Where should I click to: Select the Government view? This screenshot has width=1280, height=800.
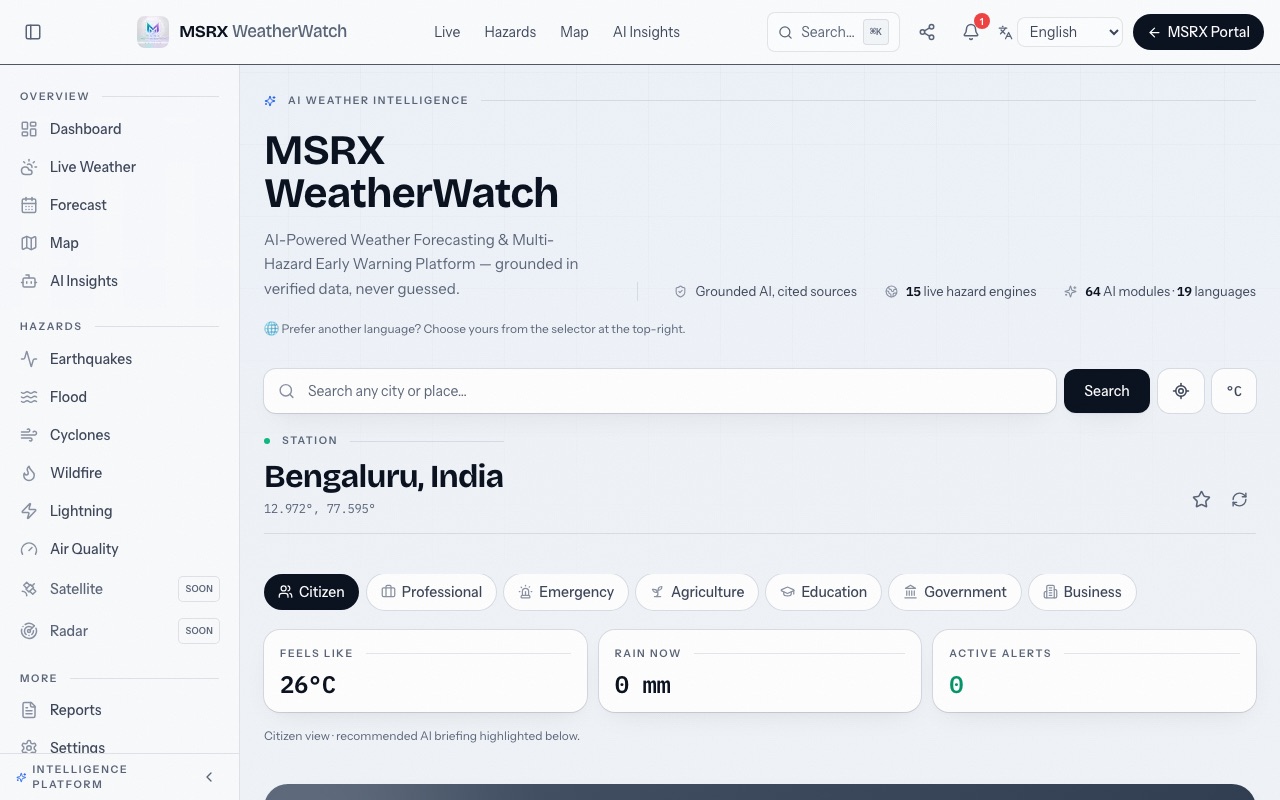coord(954,592)
